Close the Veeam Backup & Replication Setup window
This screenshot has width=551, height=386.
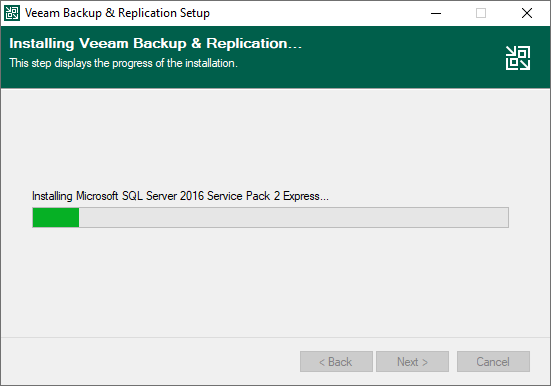(x=527, y=13)
